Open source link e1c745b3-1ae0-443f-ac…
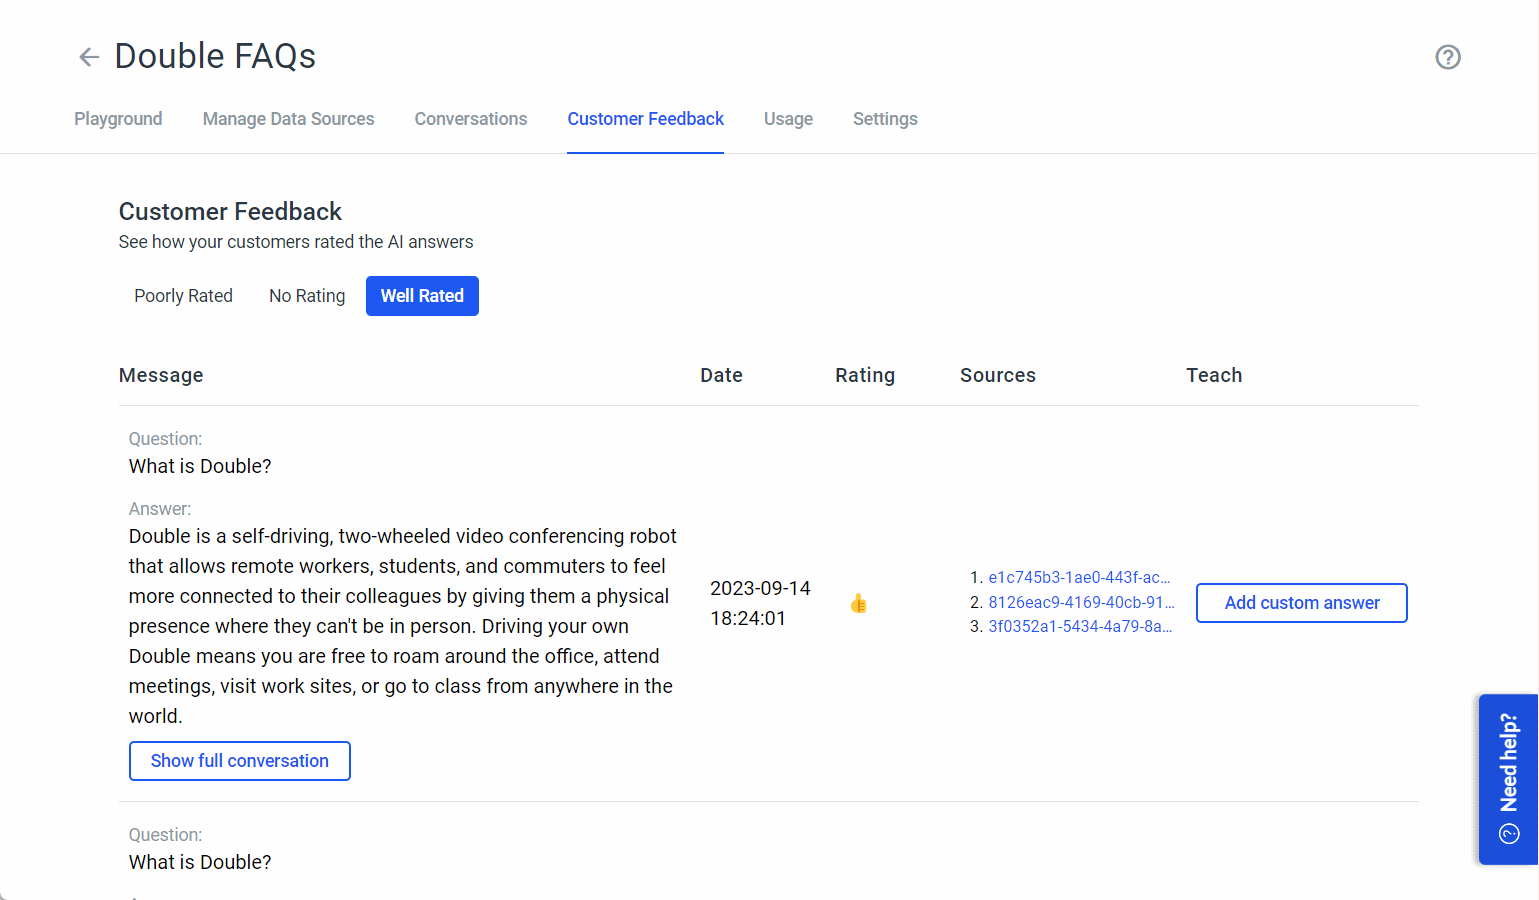Screen dimensions: 1539x900 pos(1079,577)
